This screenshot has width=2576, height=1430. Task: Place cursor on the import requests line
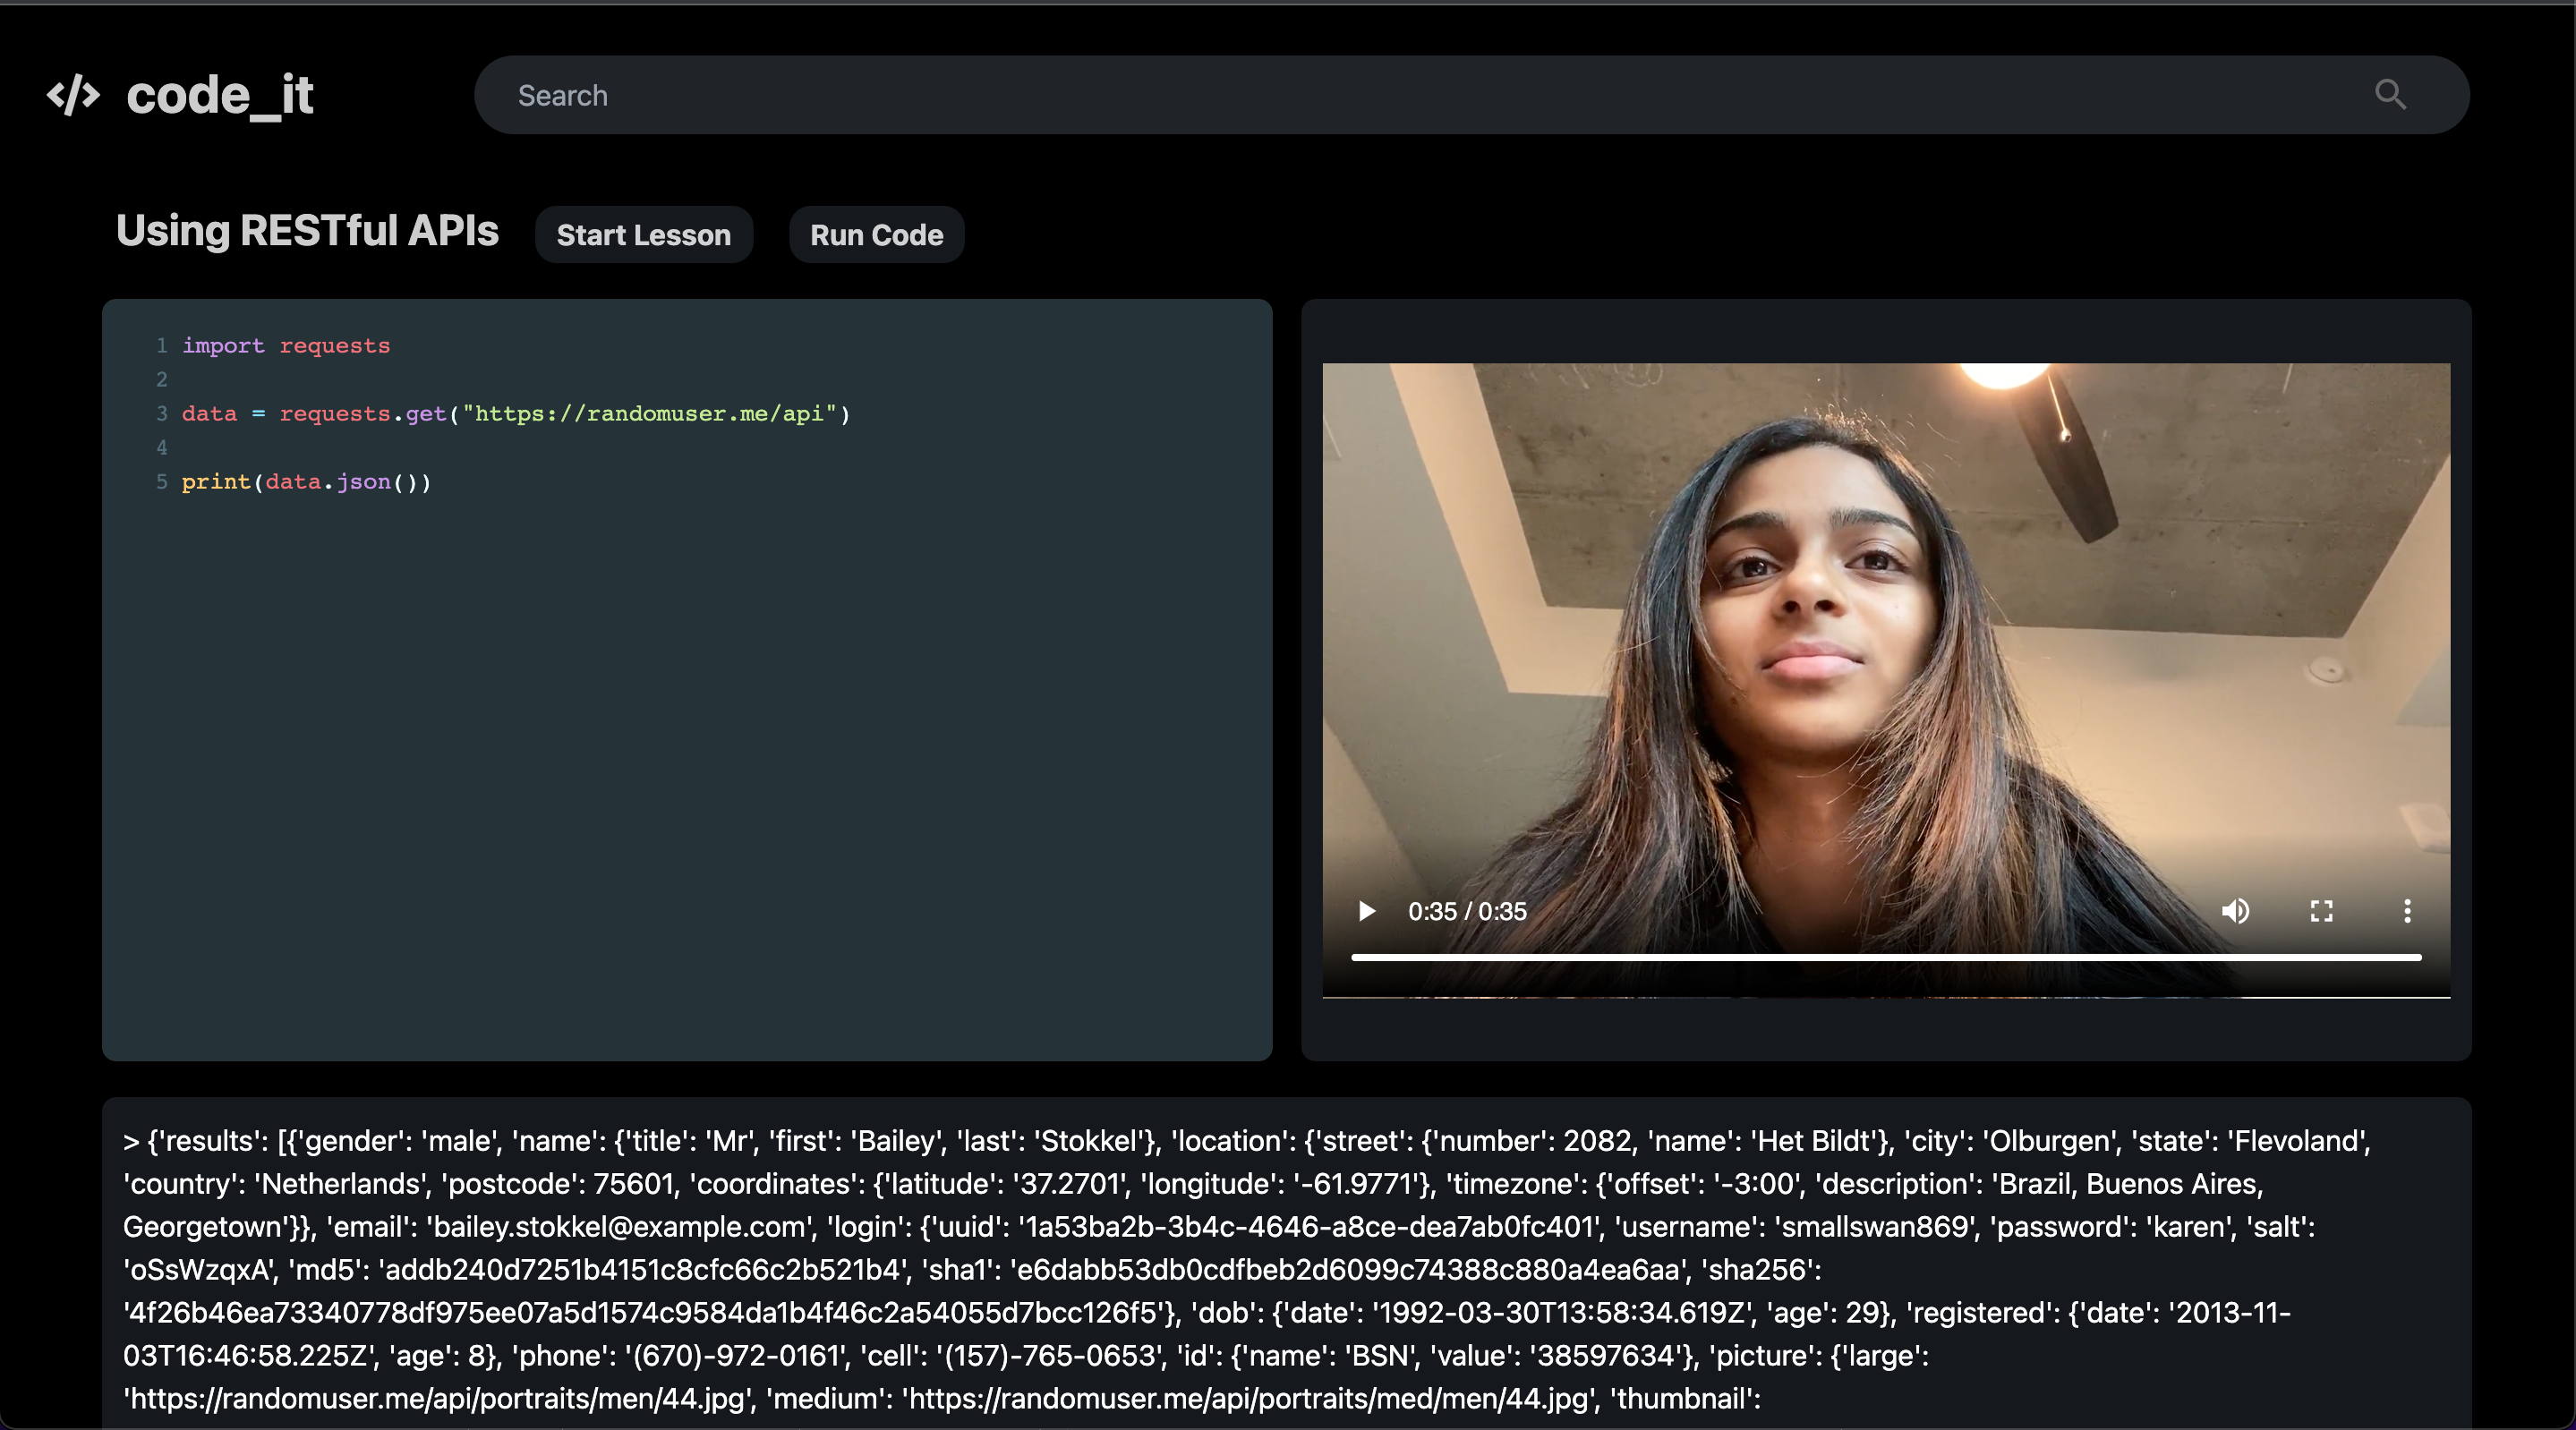point(286,346)
